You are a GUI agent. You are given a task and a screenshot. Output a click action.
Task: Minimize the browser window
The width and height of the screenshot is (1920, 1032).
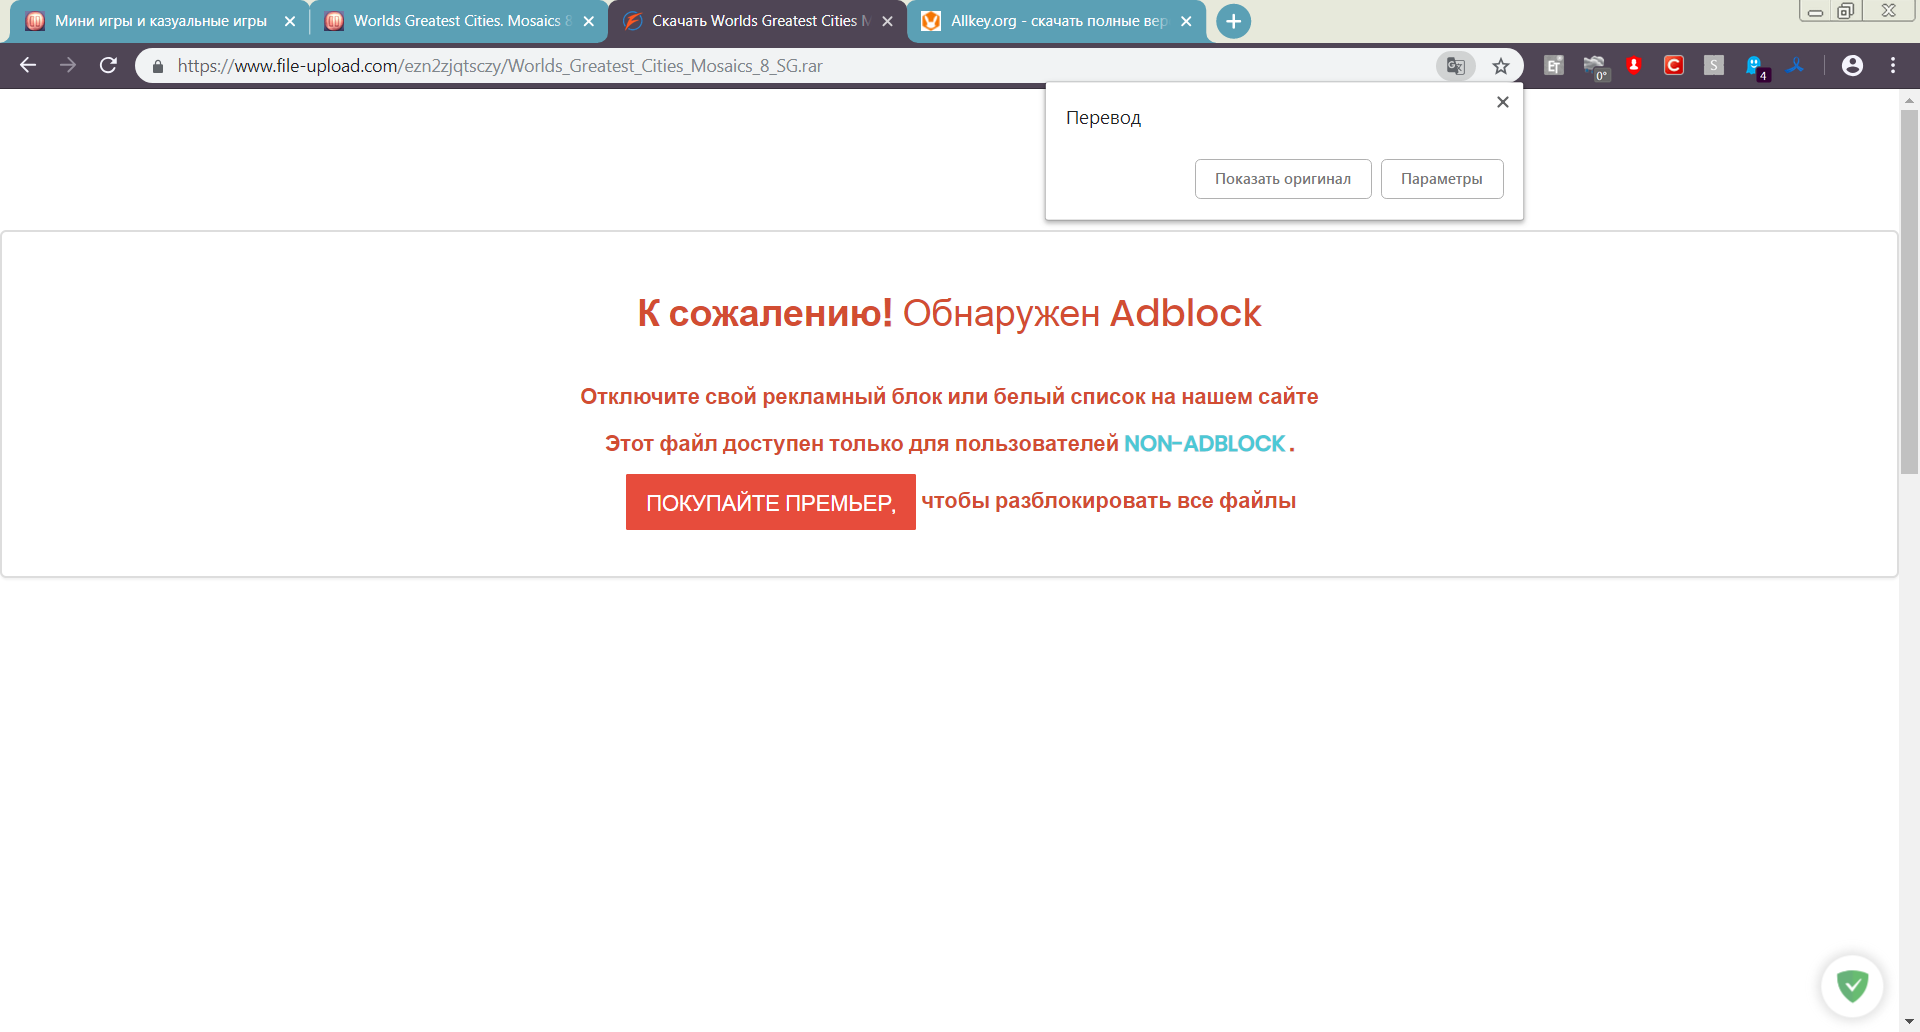tap(1816, 11)
